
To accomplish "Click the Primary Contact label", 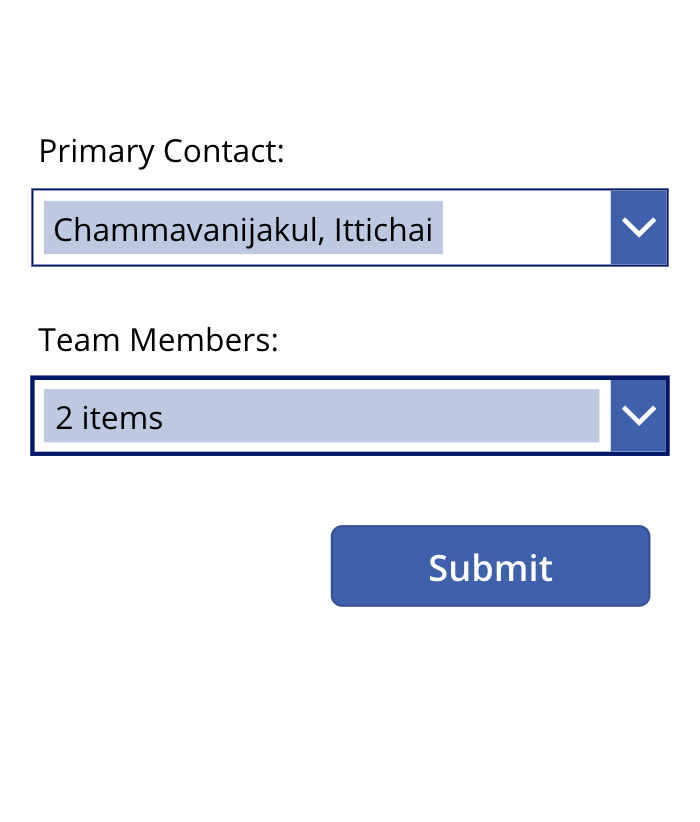I will click(x=160, y=151).
